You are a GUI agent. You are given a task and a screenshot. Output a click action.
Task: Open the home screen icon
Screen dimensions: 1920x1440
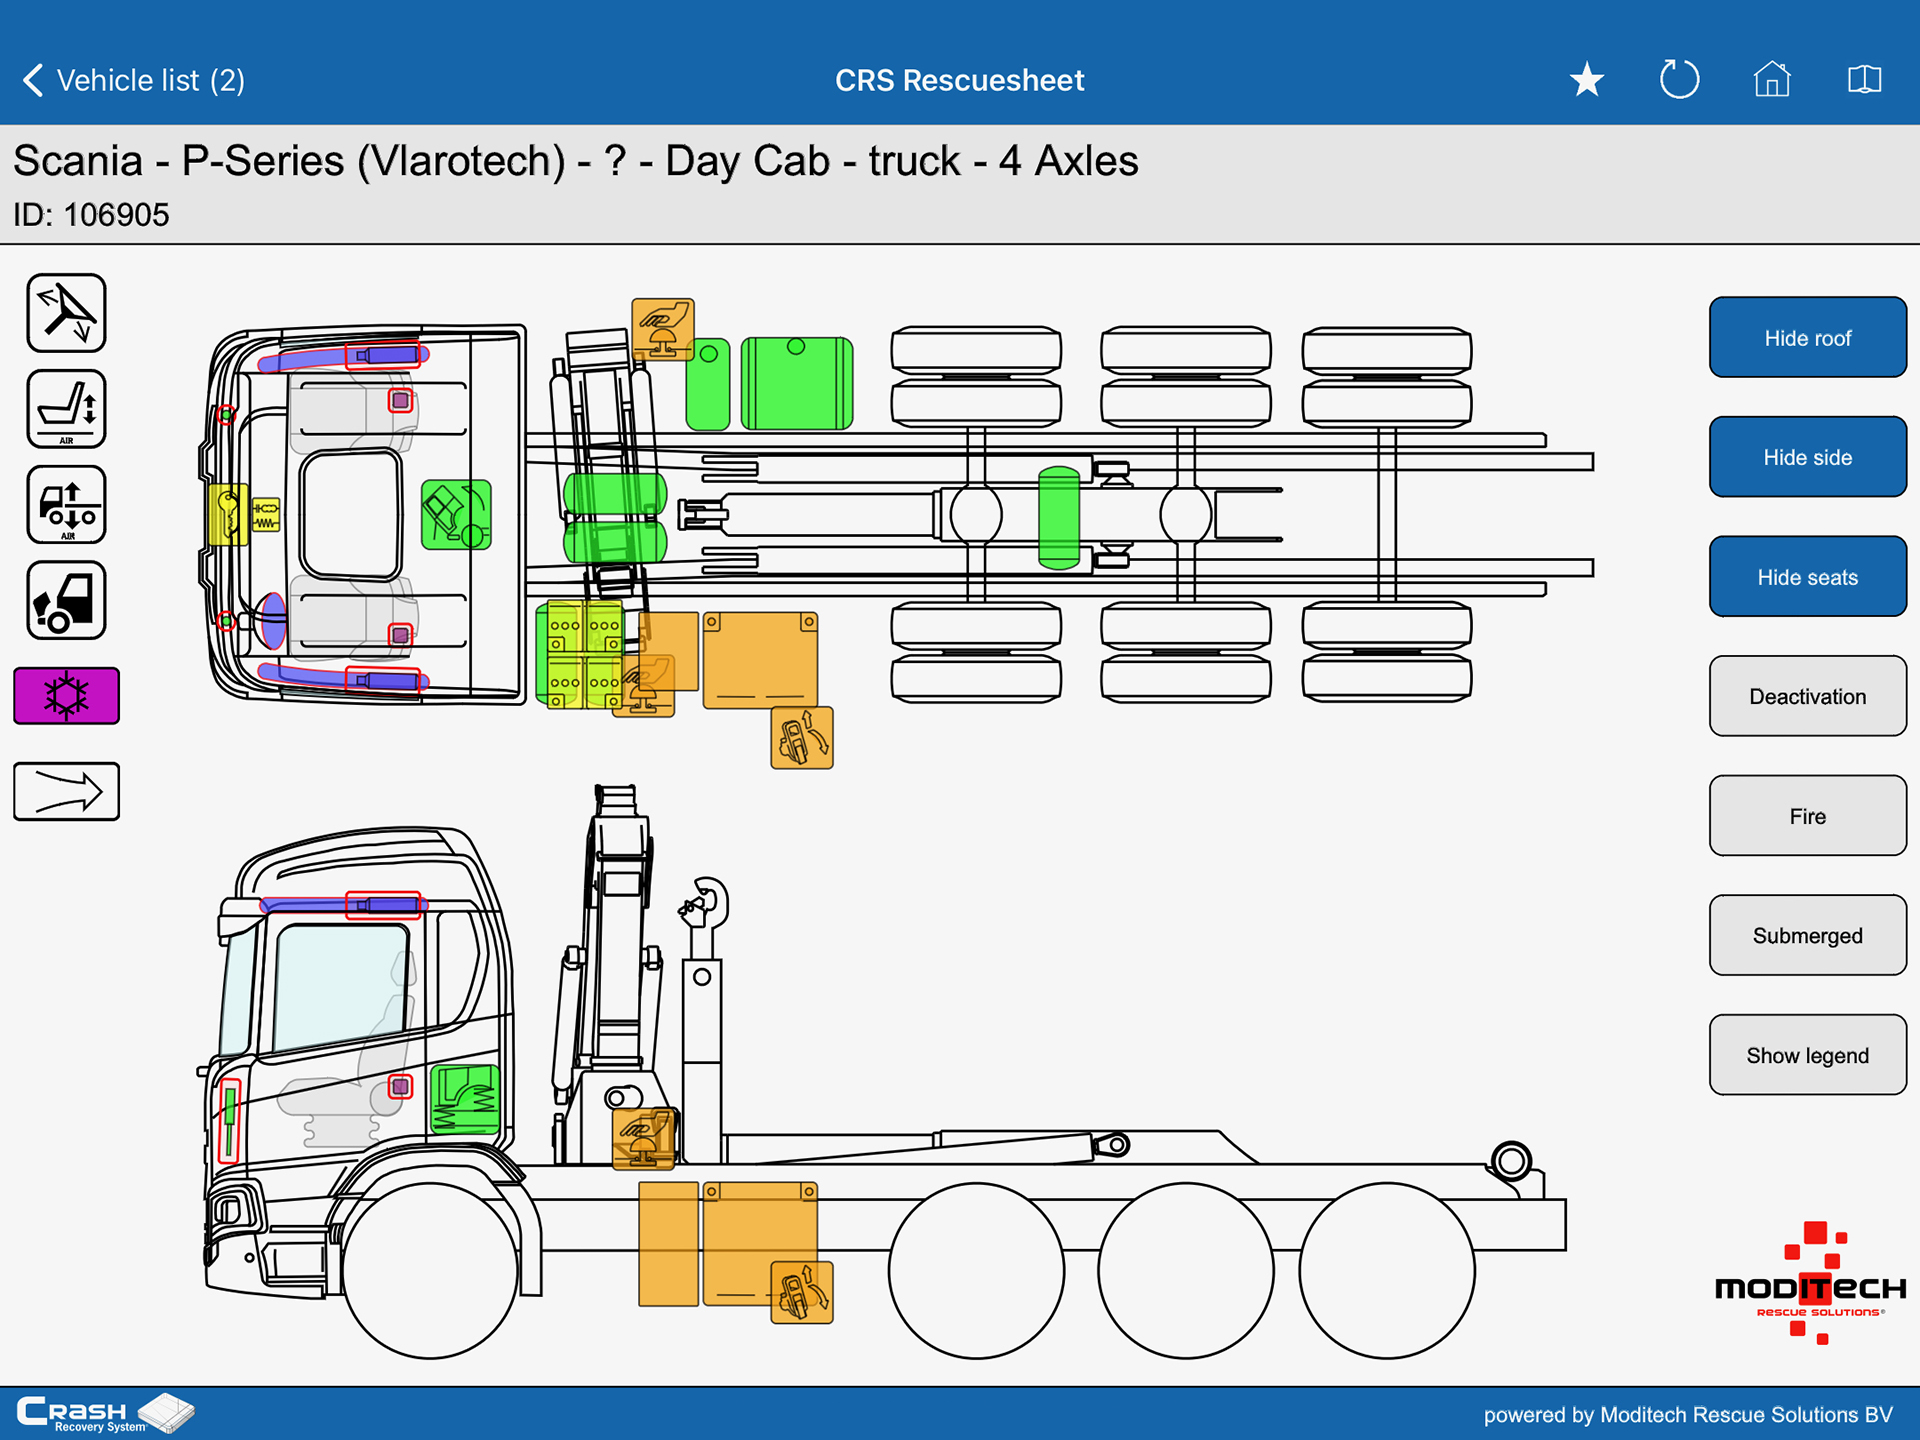coord(1772,79)
